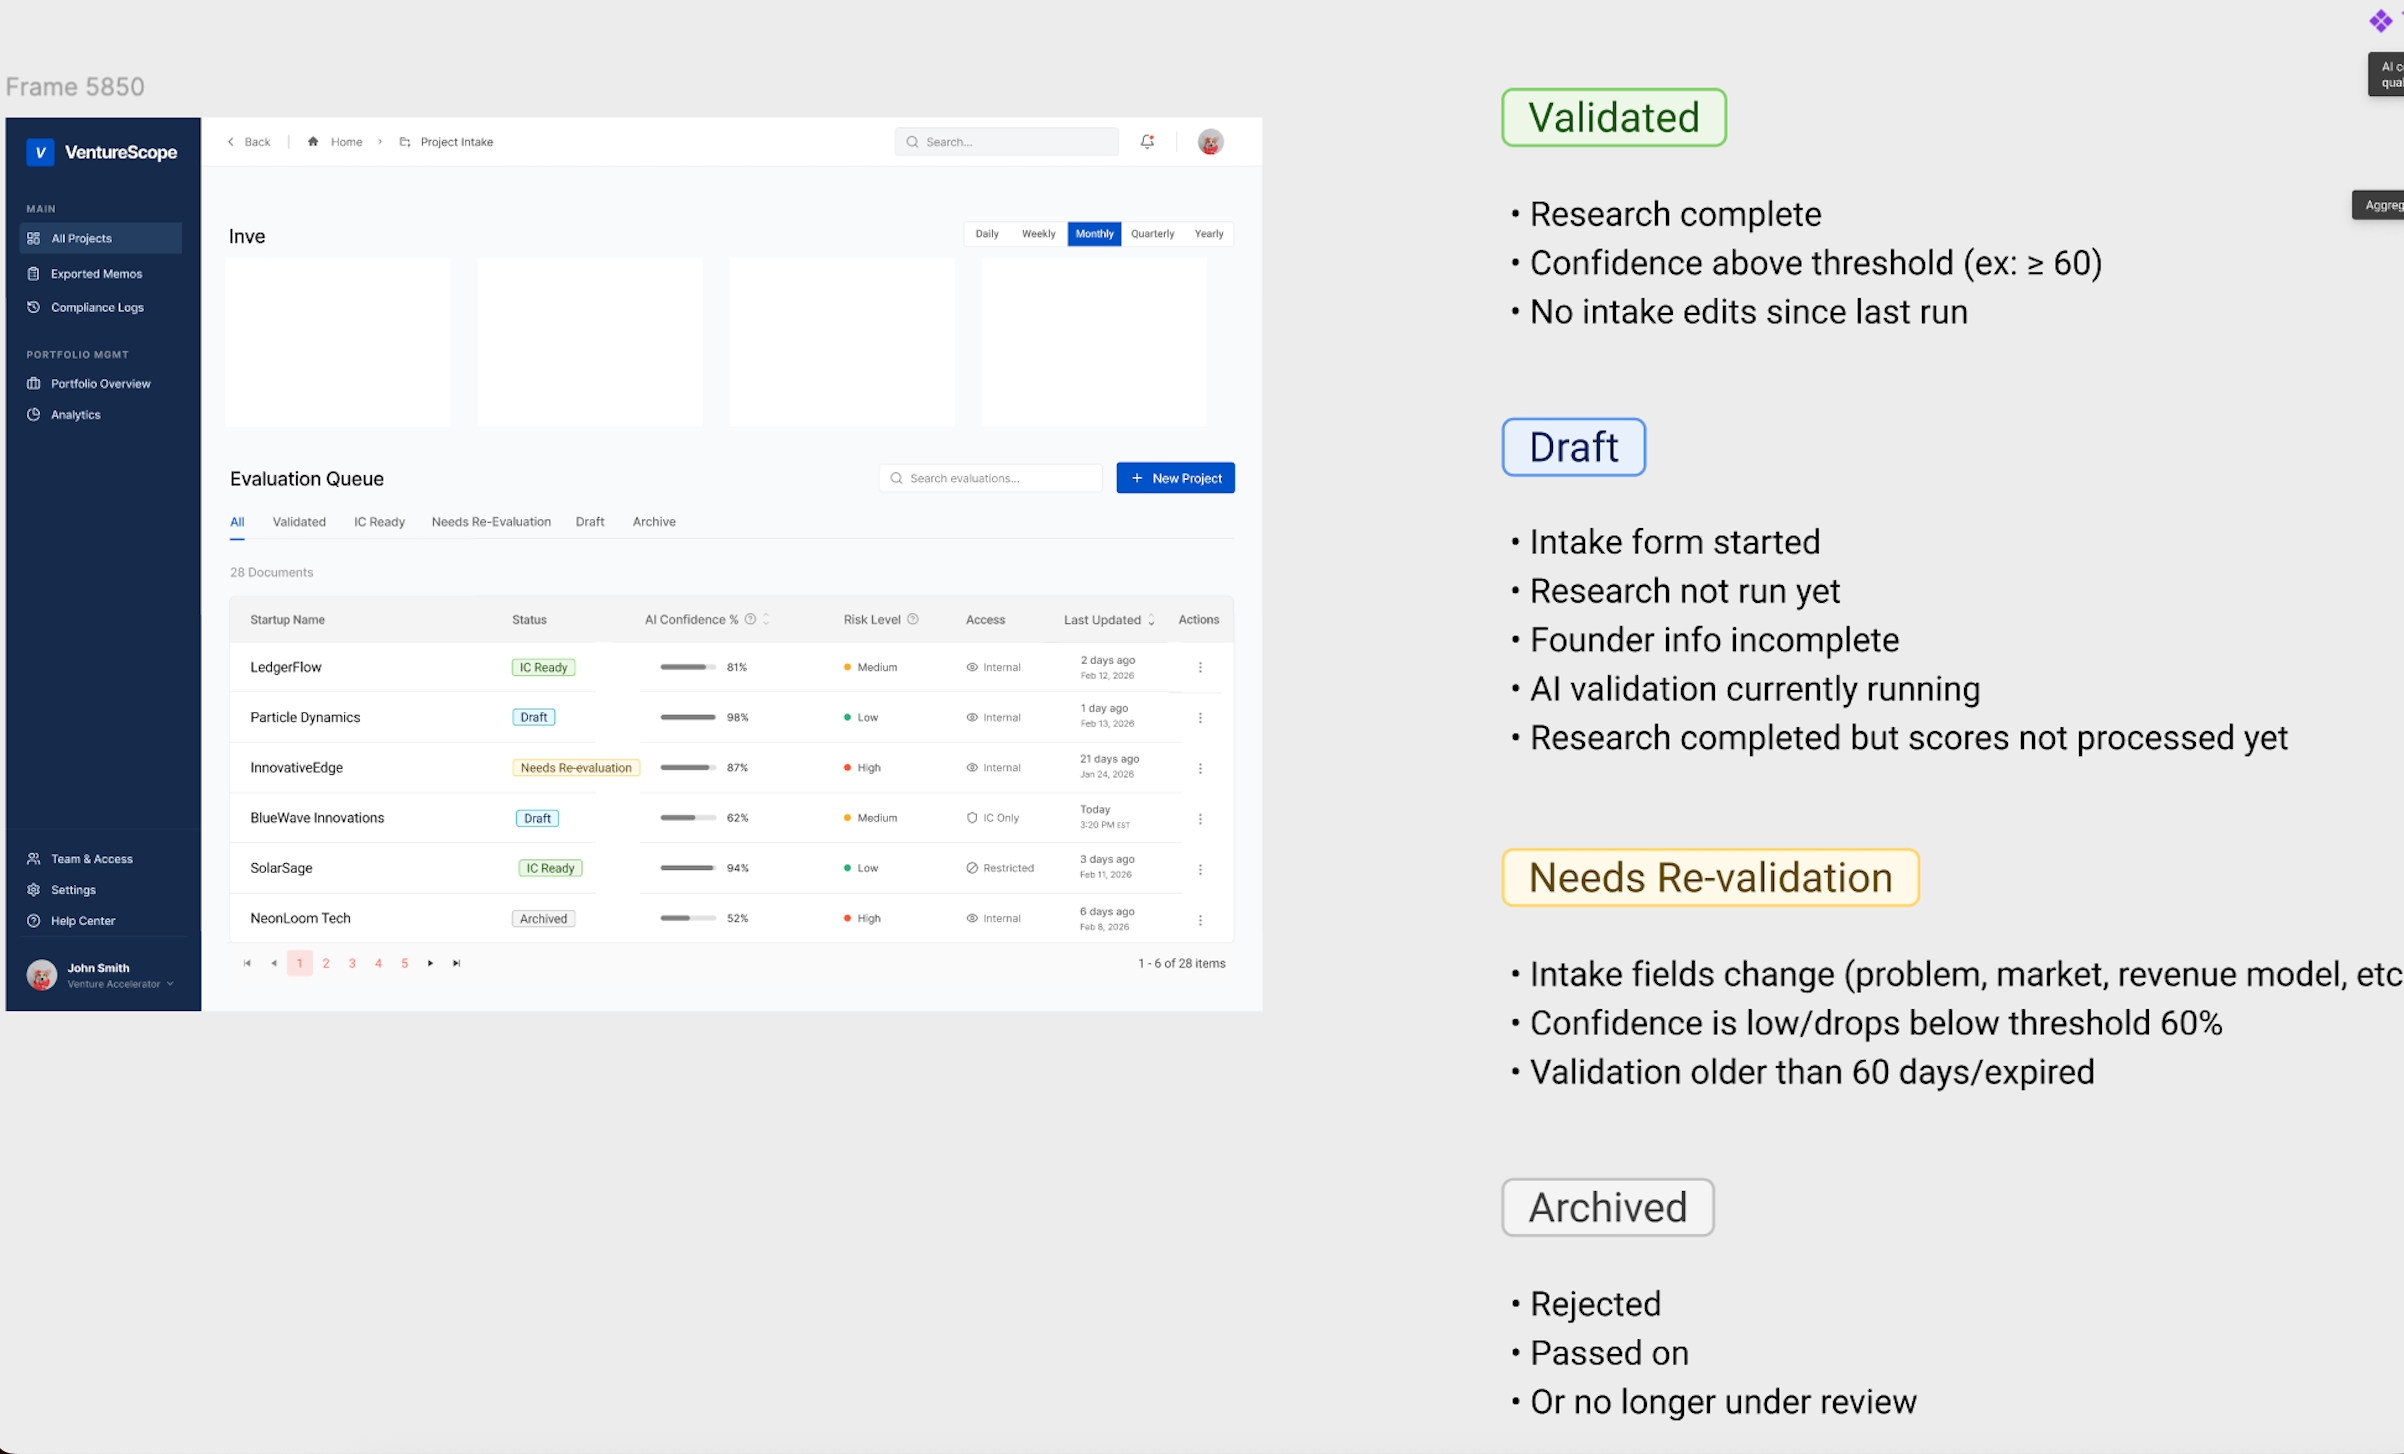
Task: Click AI Confidence info tooltip icon
Action: (x=750, y=620)
